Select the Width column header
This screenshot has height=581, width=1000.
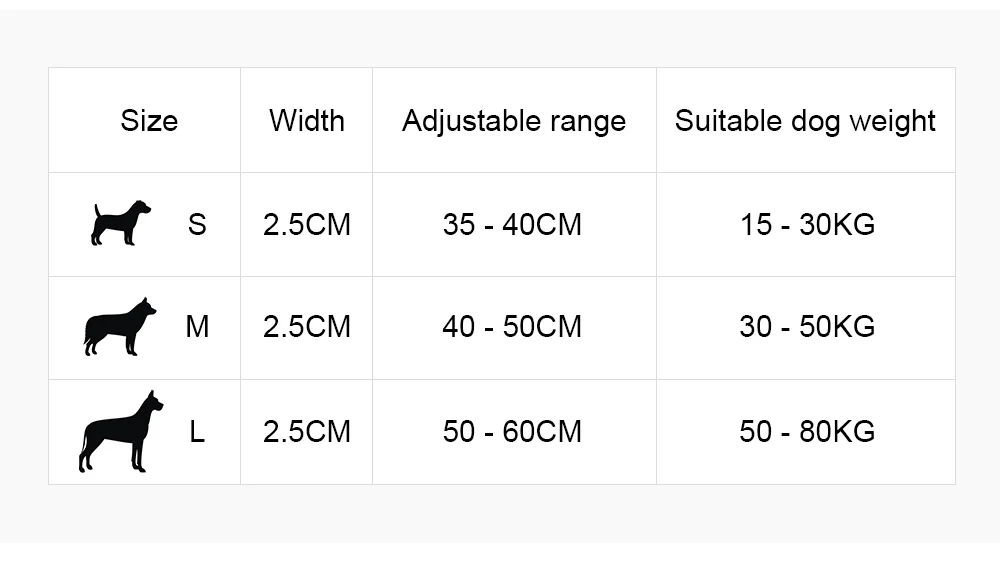[307, 121]
